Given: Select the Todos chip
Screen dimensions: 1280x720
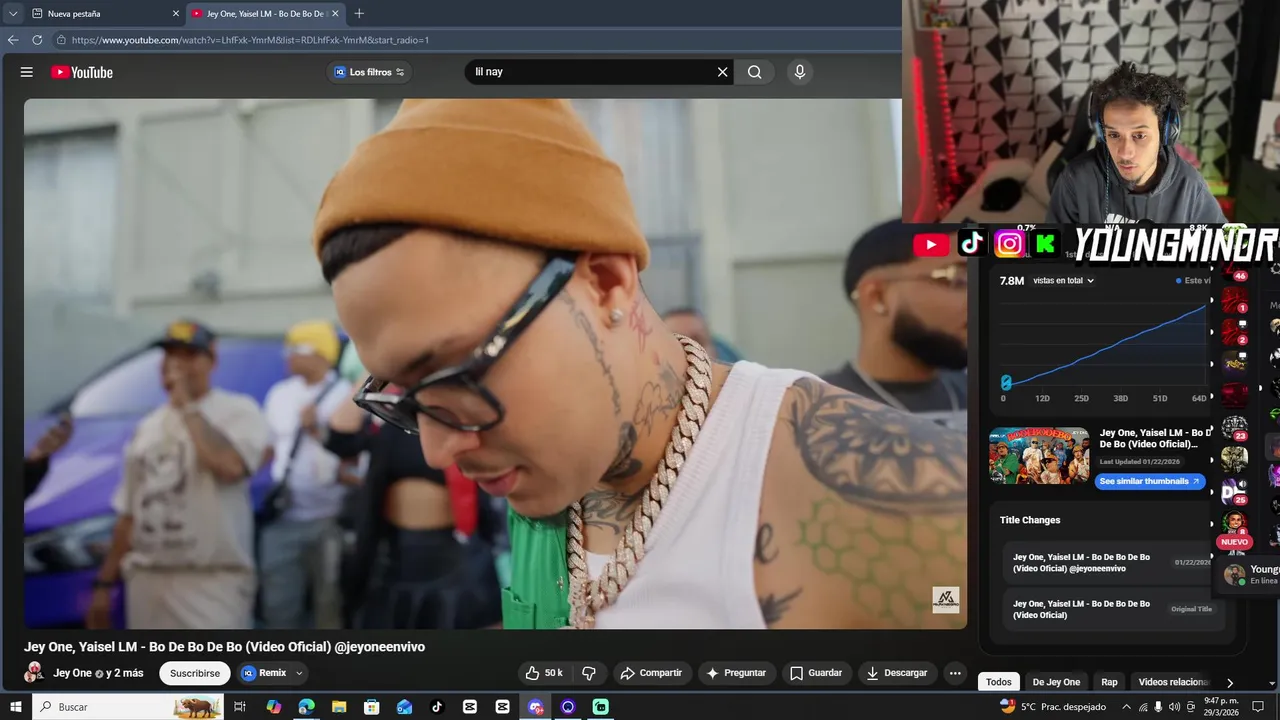Looking at the screenshot, I should pyautogui.click(x=998, y=682).
